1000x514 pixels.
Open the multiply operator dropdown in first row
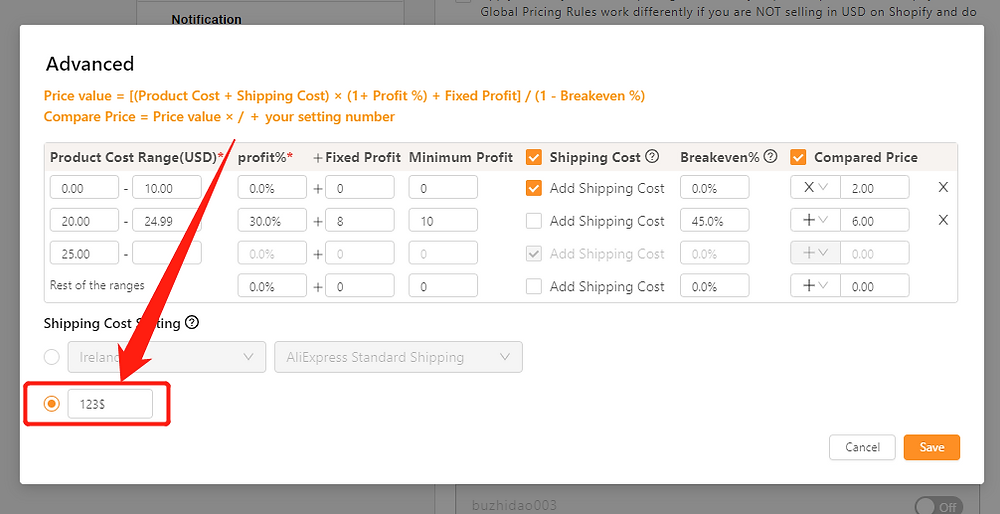coord(815,187)
